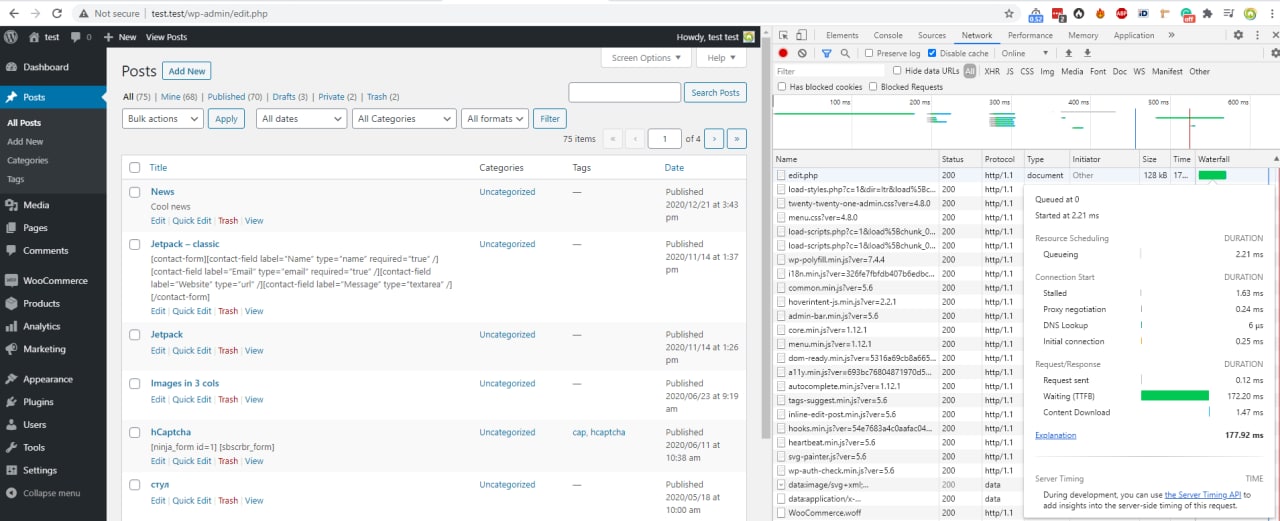The height and width of the screenshot is (521, 1280).
Task: Click the network Filter text field
Action: pos(828,71)
